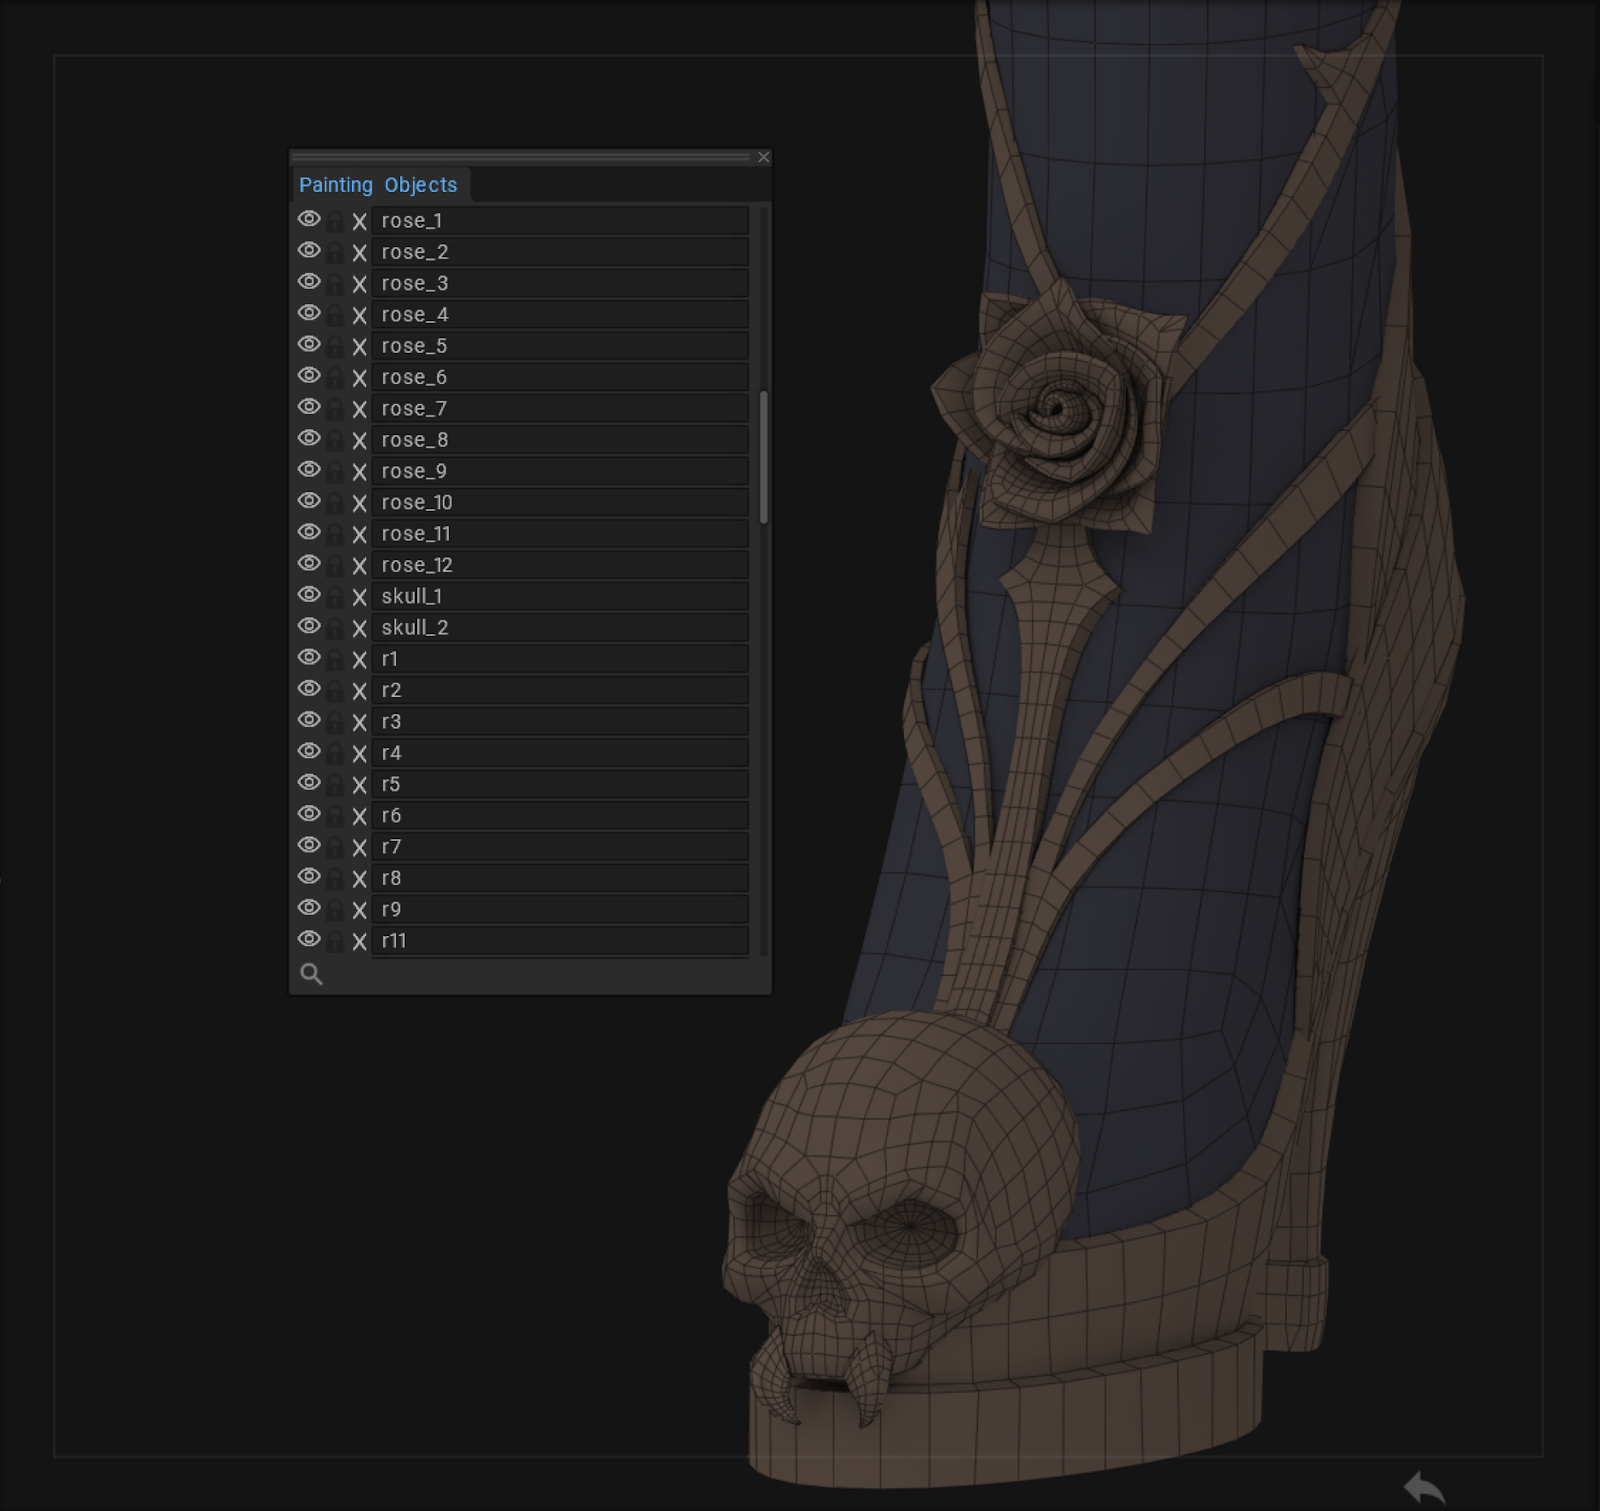The width and height of the screenshot is (1600, 1511).
Task: Click the lock icon for r7
Action: click(335, 847)
